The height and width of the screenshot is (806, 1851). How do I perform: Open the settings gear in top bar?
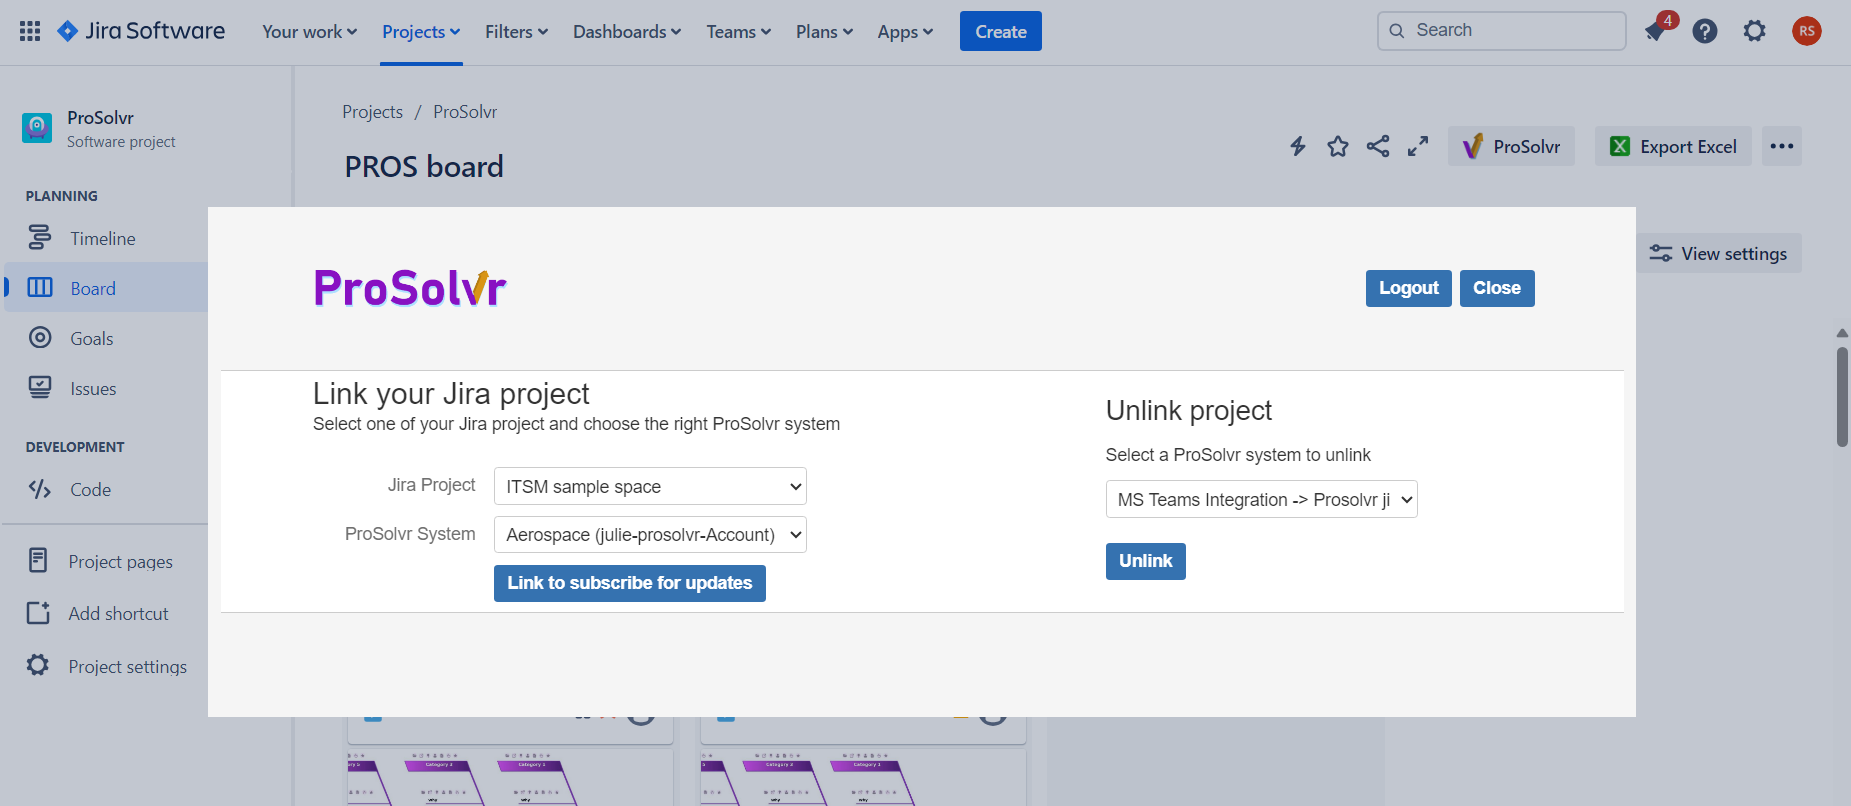(1755, 31)
